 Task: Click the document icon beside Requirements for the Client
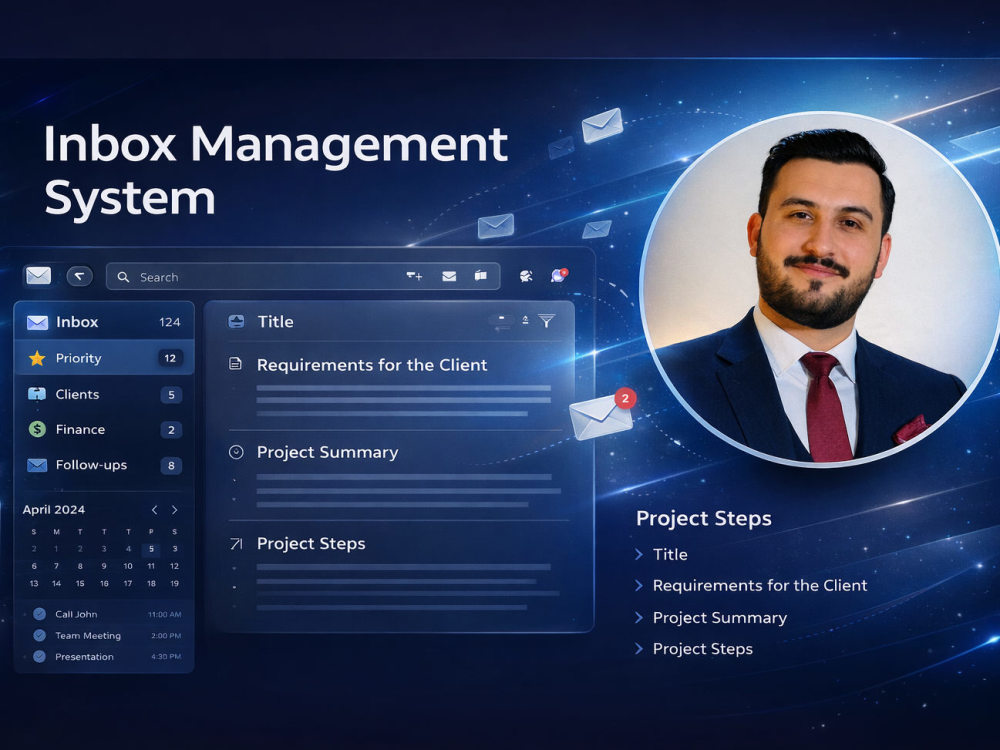[x=235, y=364]
